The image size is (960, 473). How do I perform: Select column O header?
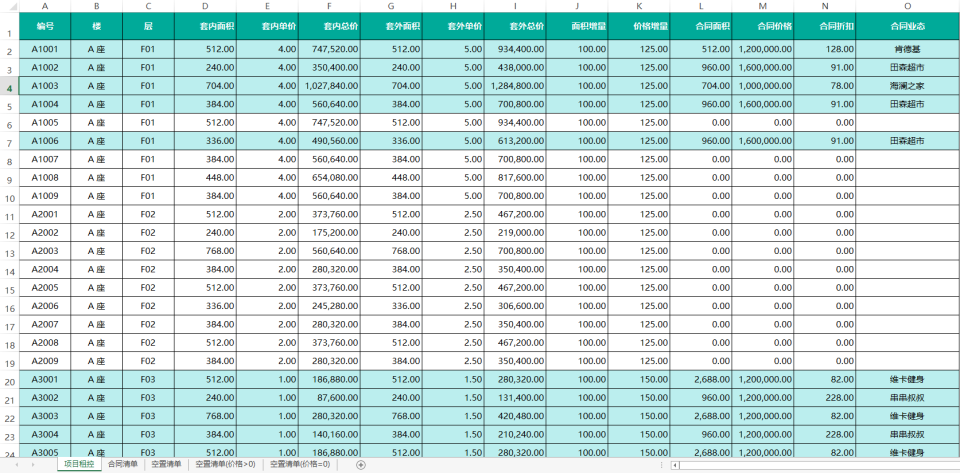click(907, 6)
